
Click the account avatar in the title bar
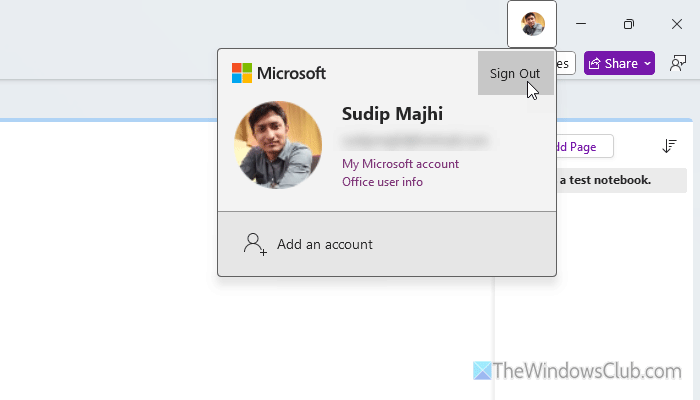(532, 24)
